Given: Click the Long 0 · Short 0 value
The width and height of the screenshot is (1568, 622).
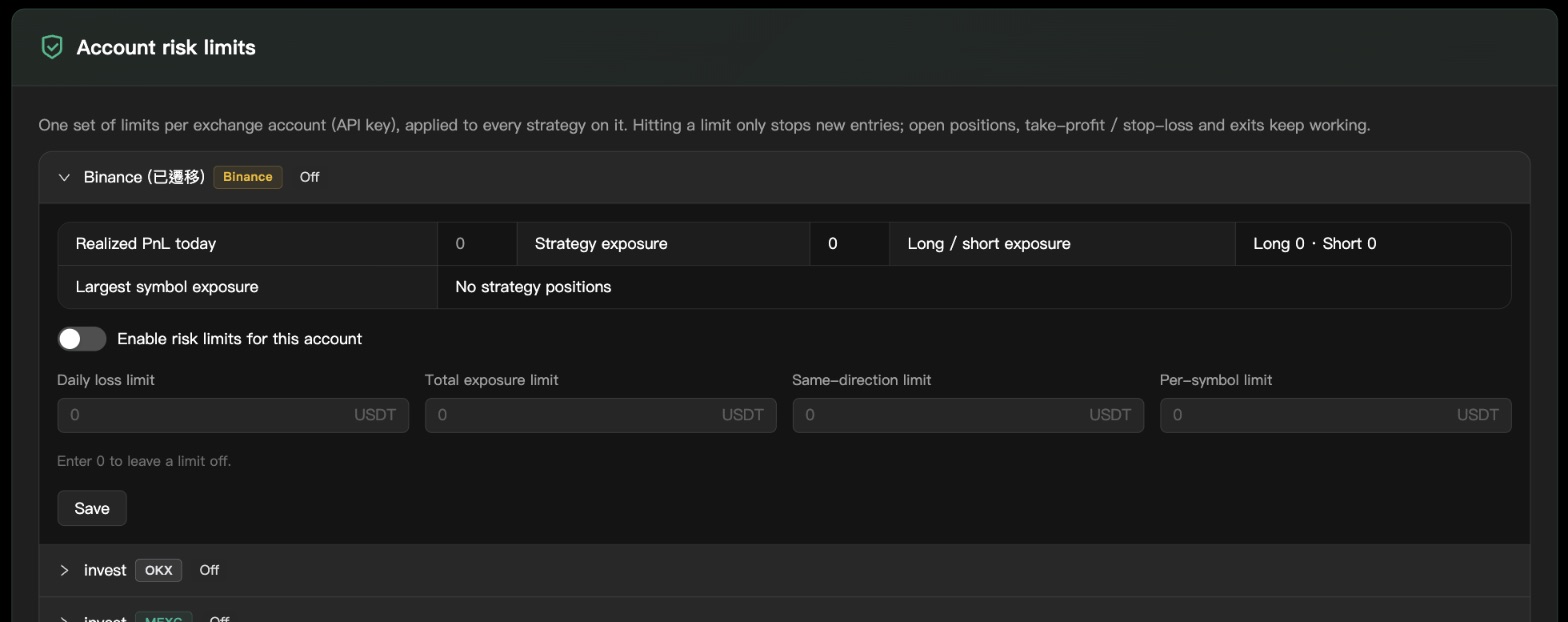Looking at the screenshot, I should click(1315, 244).
